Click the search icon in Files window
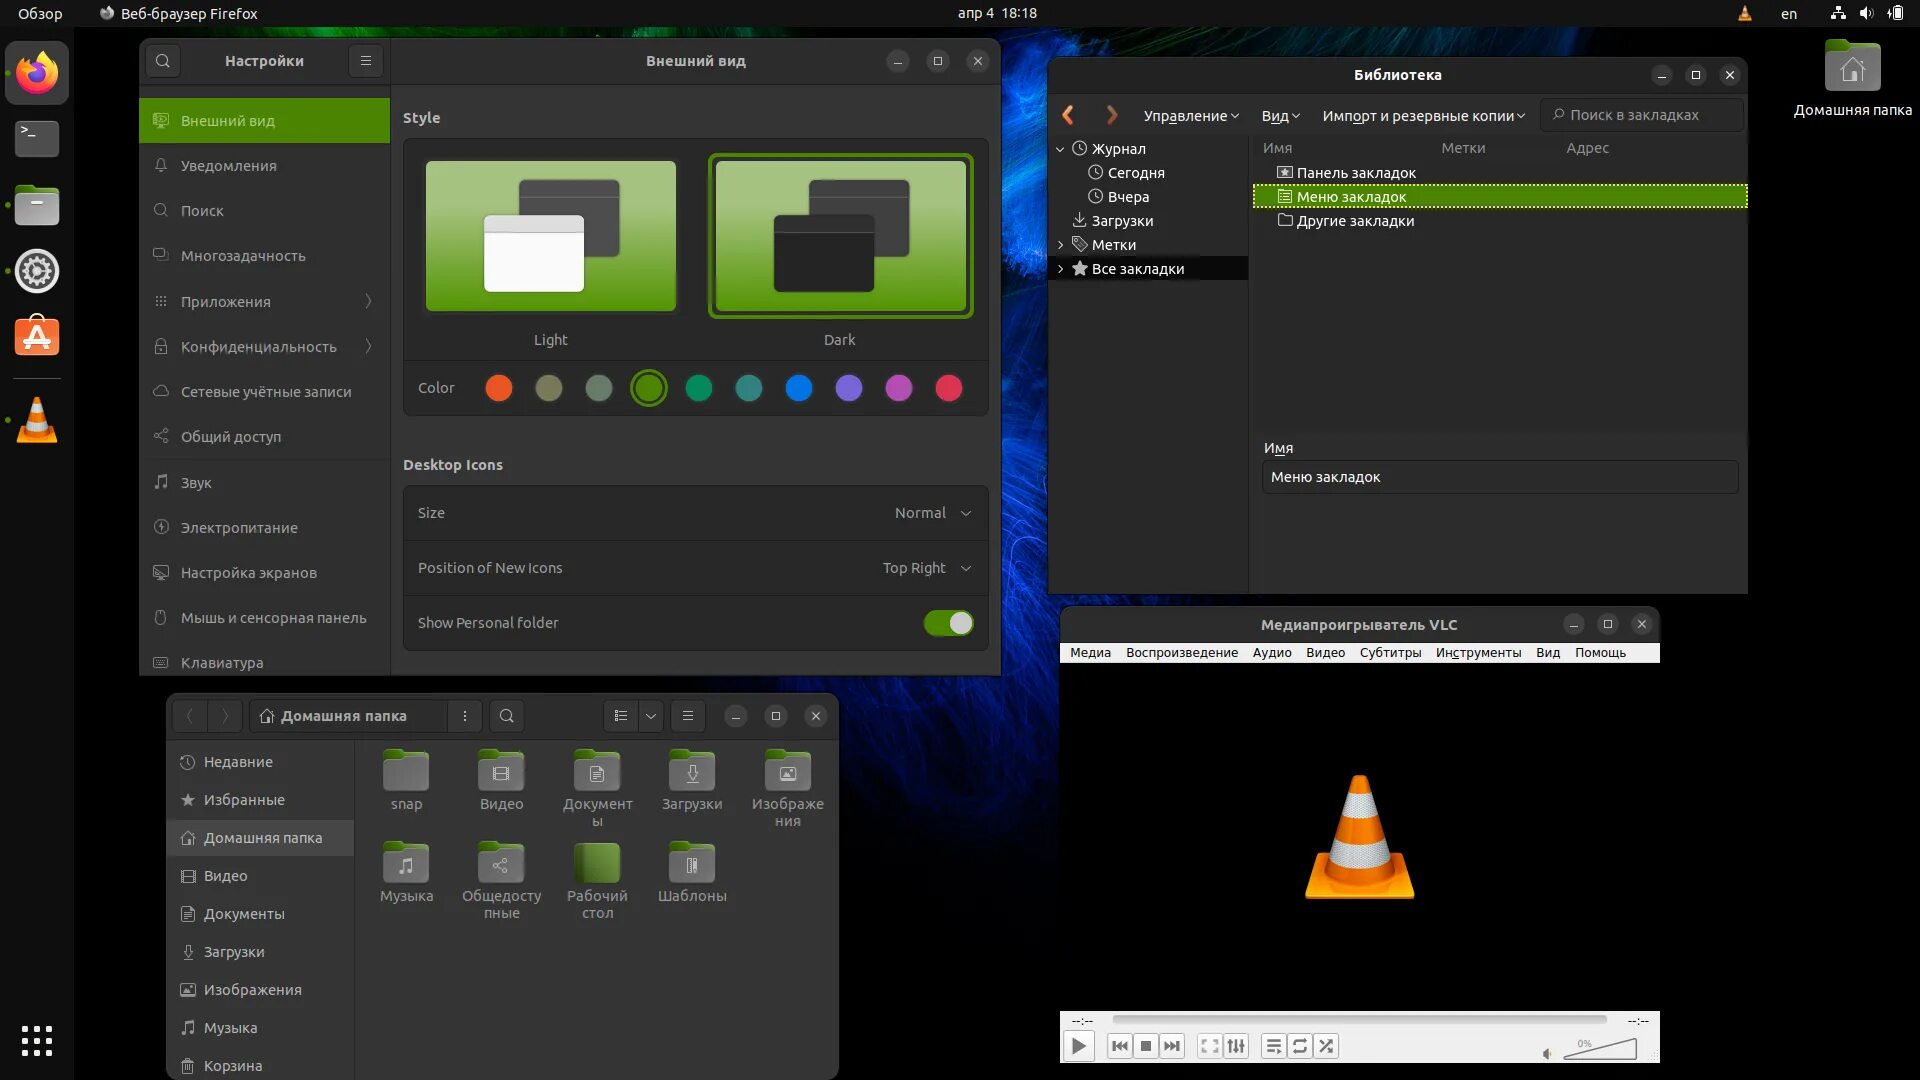This screenshot has width=1920, height=1080. click(507, 716)
